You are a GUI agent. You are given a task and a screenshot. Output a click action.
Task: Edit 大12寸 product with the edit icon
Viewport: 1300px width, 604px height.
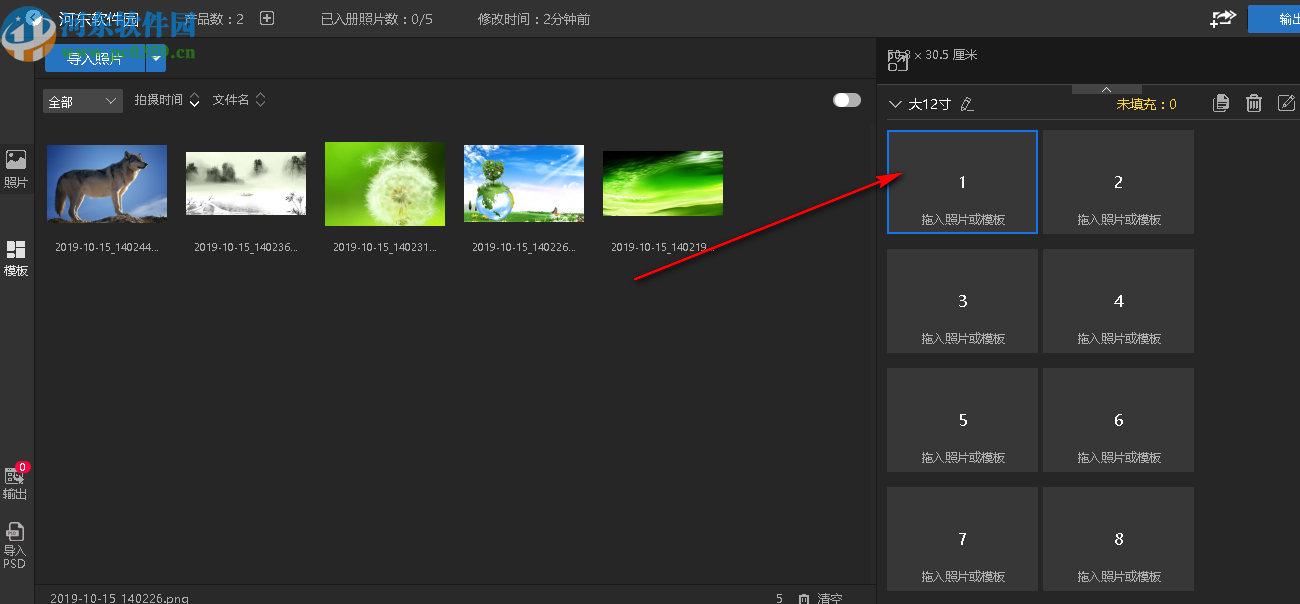(x=1287, y=103)
